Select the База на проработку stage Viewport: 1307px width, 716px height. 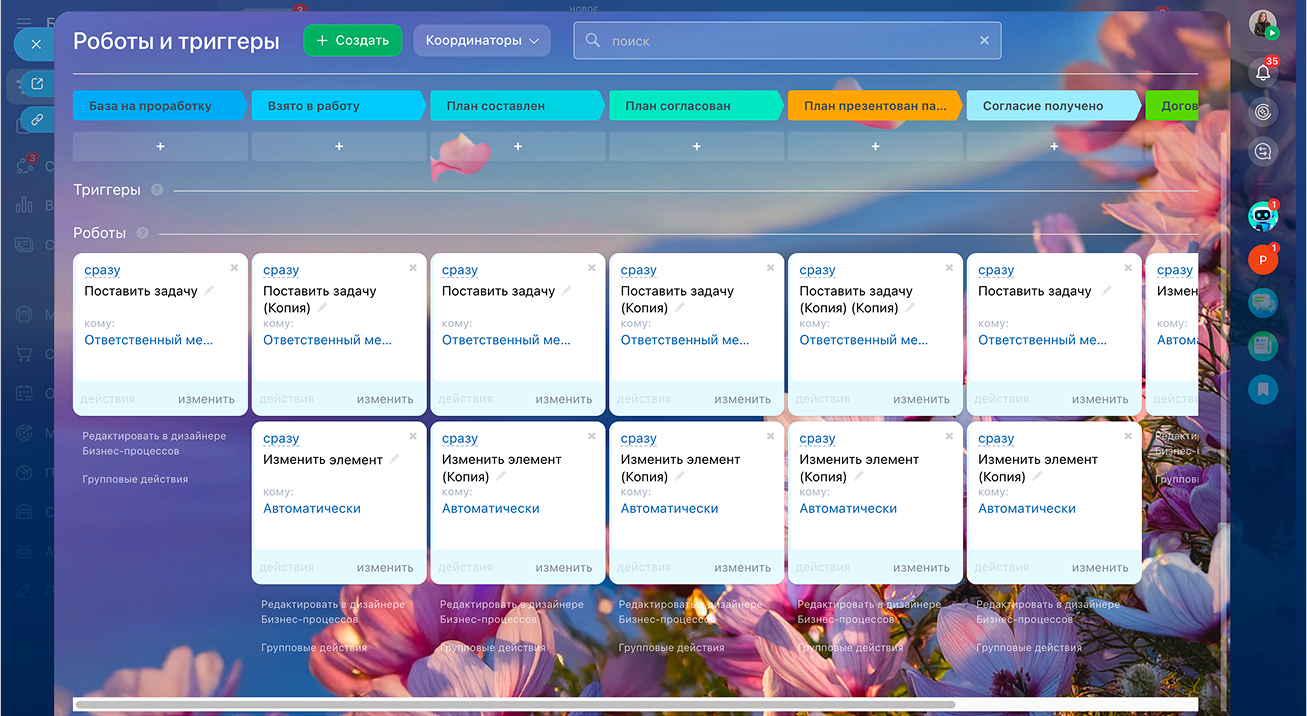(159, 106)
